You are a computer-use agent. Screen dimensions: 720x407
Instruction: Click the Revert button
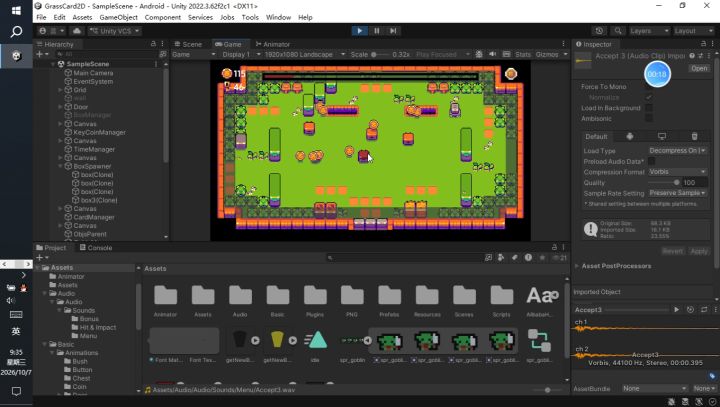coord(673,251)
